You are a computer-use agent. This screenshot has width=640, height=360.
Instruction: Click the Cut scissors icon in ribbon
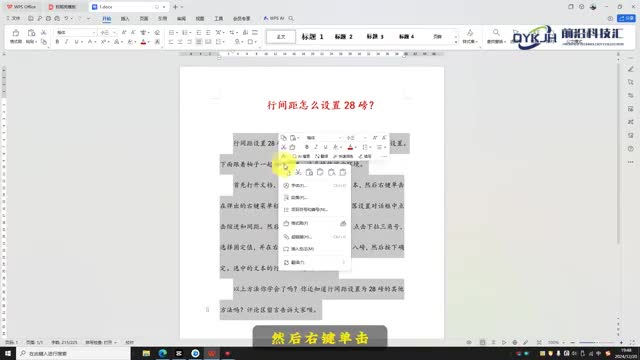pos(43,32)
